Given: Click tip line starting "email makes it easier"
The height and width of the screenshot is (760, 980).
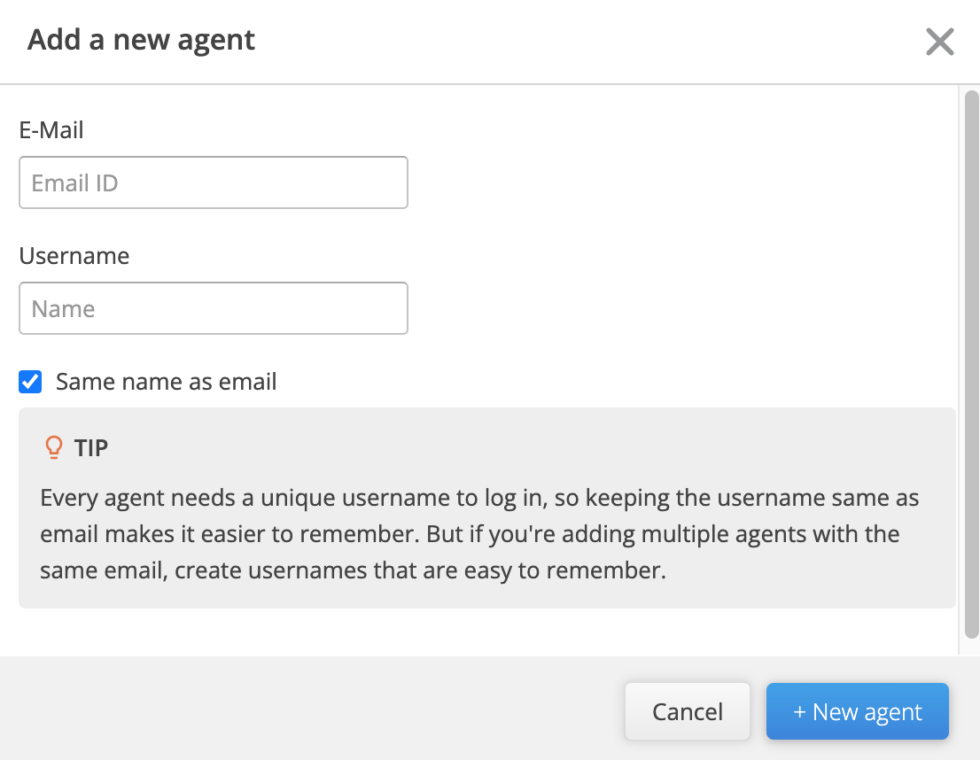Looking at the screenshot, I should pyautogui.click(x=469, y=534).
